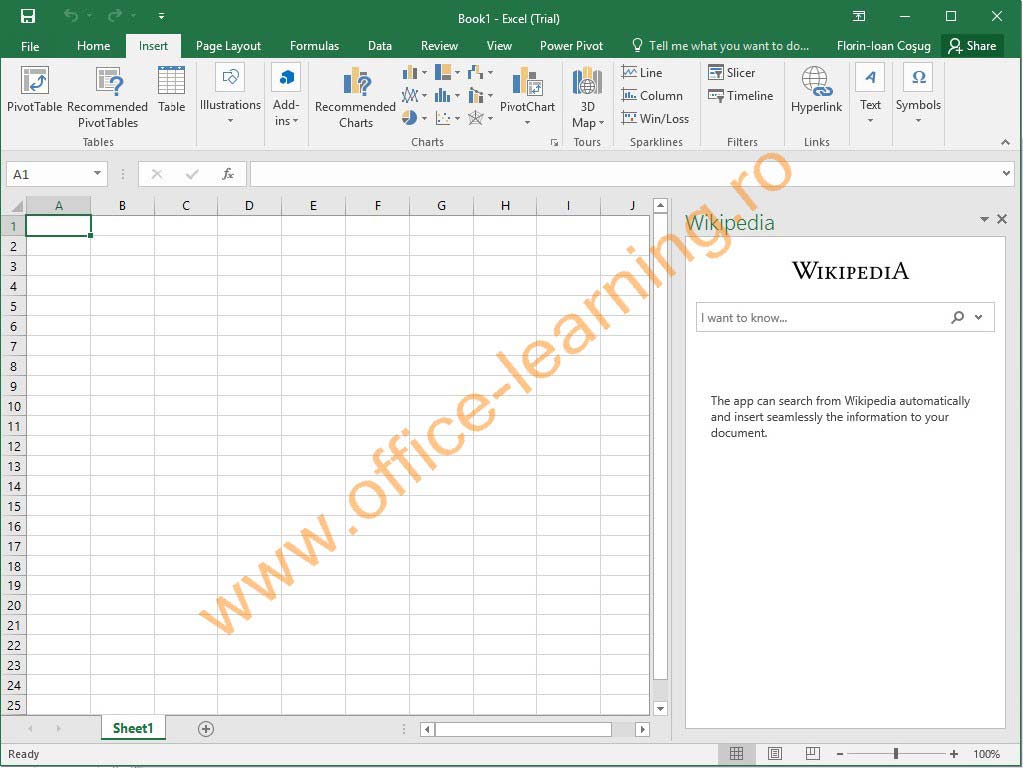
Task: Click the Wikipedia search magnifier icon
Action: (958, 317)
